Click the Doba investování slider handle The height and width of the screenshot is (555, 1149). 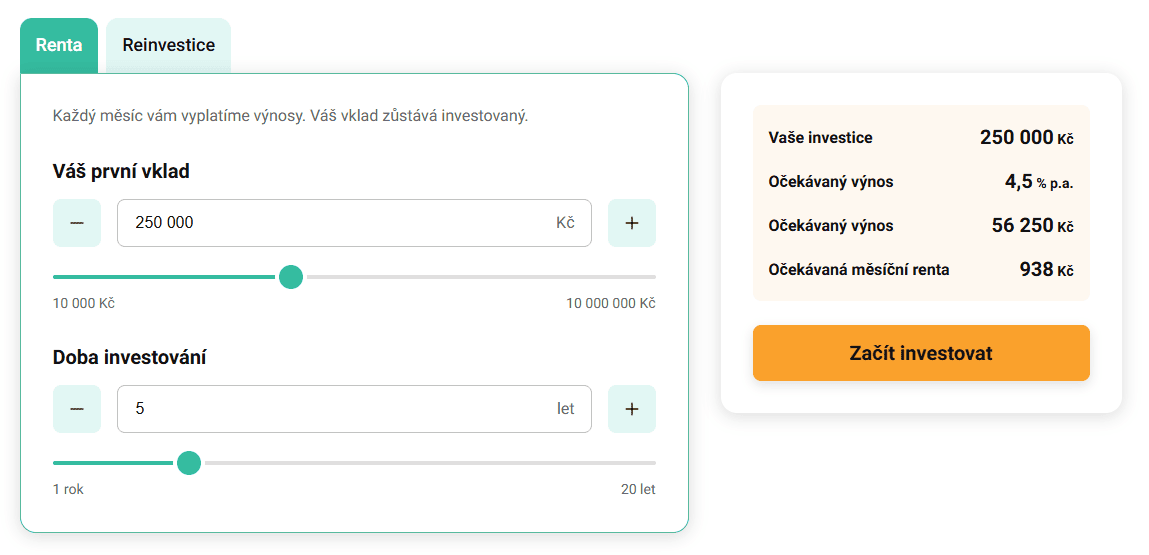[189, 463]
